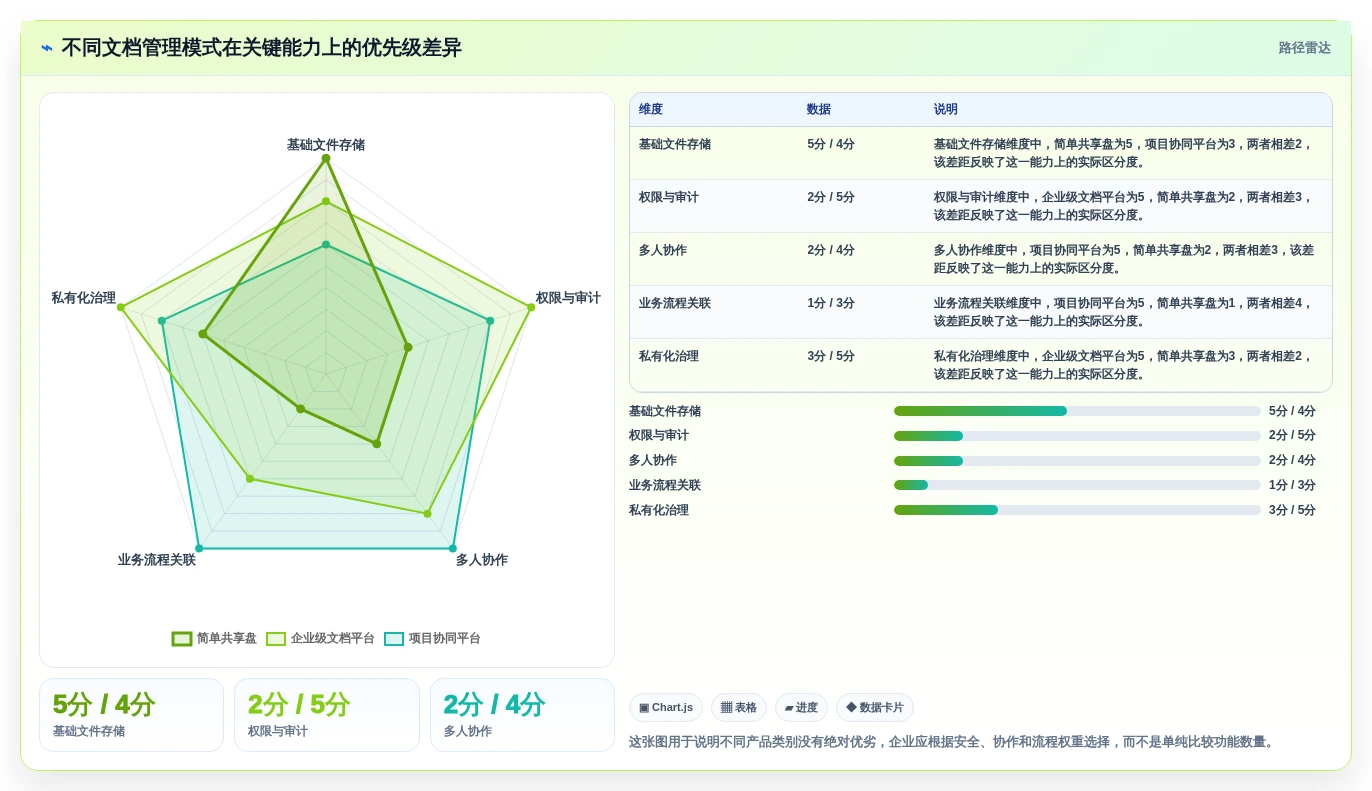
Task: Click the 路径雷达 label in header
Action: click(x=1305, y=48)
